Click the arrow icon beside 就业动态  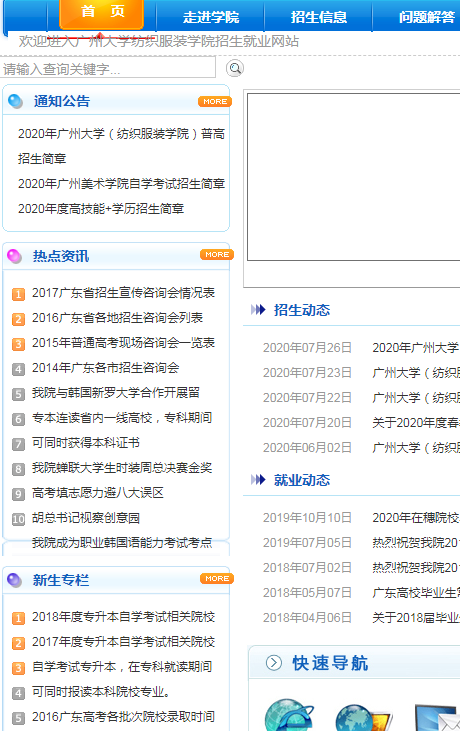click(258, 479)
